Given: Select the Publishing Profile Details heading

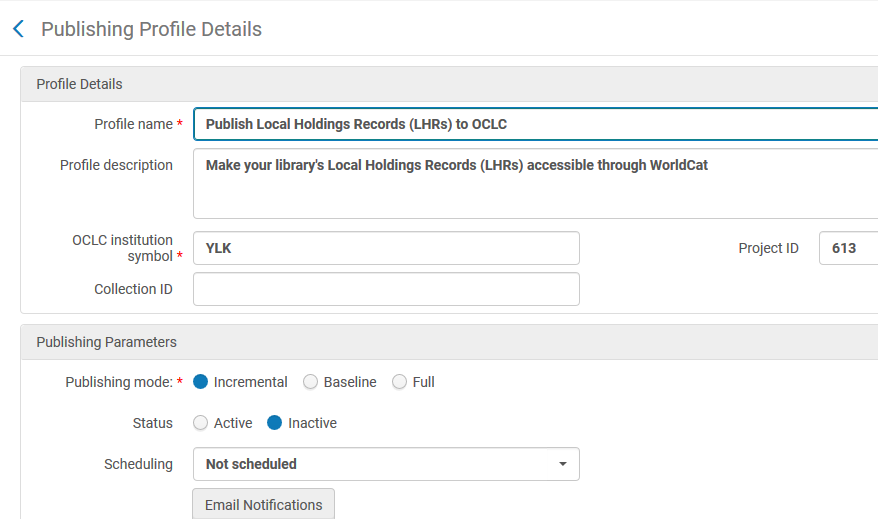Looking at the screenshot, I should point(151,29).
